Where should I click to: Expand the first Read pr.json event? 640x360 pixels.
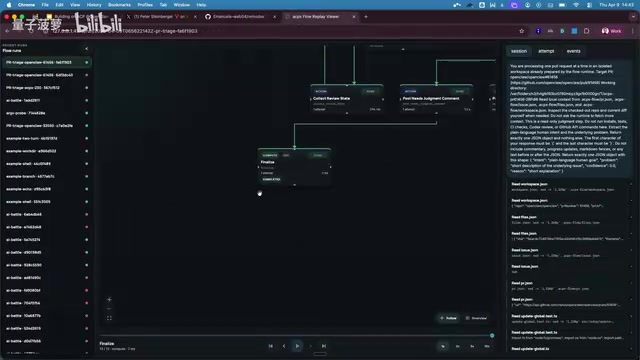(x=570, y=285)
